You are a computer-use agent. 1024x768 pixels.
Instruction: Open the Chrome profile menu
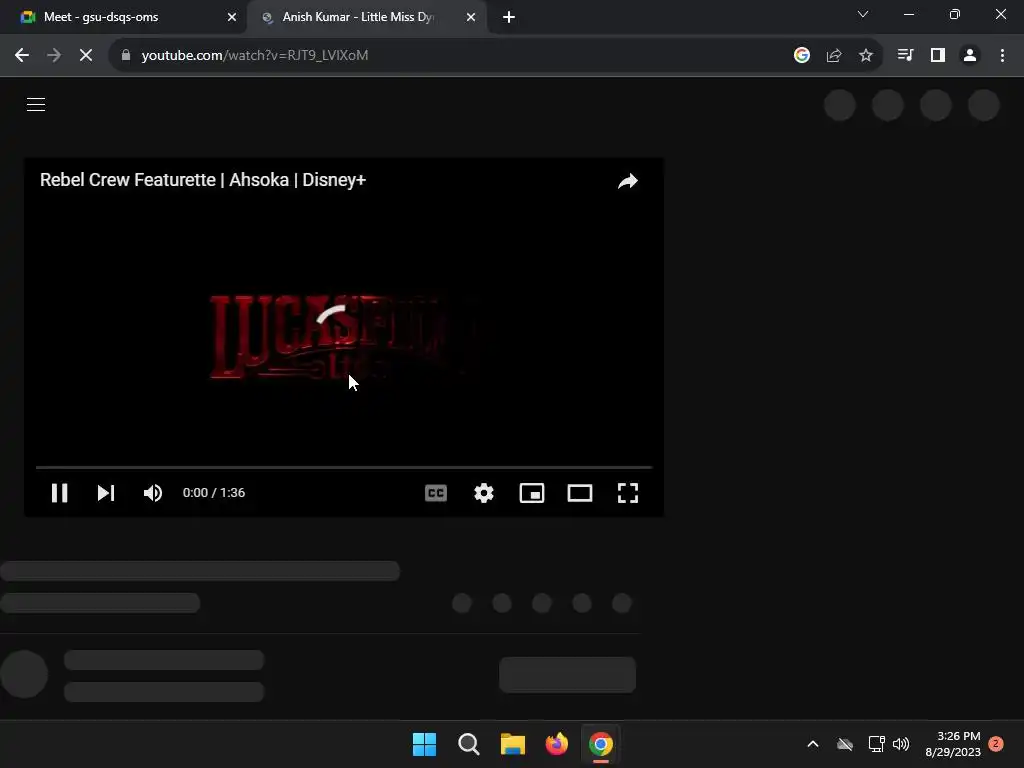click(x=970, y=56)
